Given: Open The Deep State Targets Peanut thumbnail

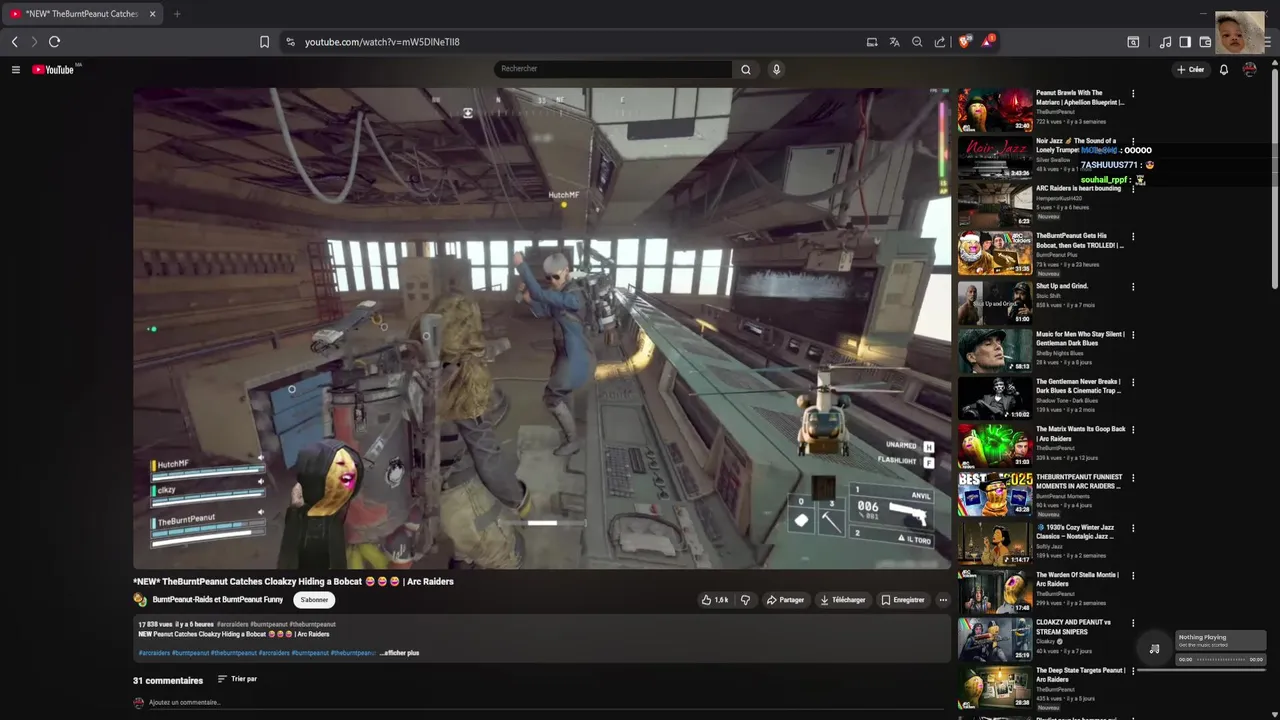Looking at the screenshot, I should click(x=995, y=686).
